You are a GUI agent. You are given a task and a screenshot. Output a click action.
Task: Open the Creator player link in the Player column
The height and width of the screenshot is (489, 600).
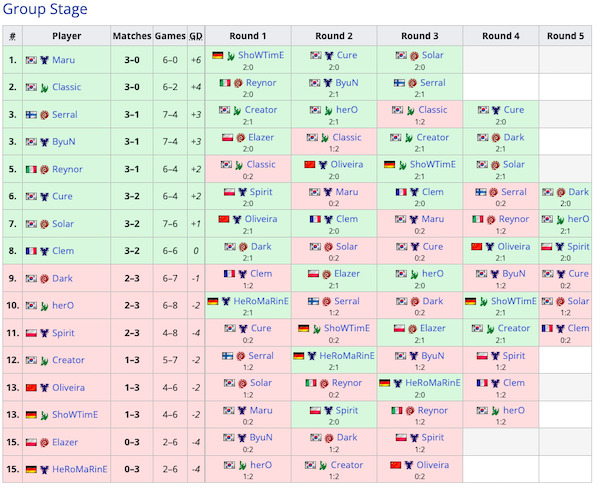68,360
